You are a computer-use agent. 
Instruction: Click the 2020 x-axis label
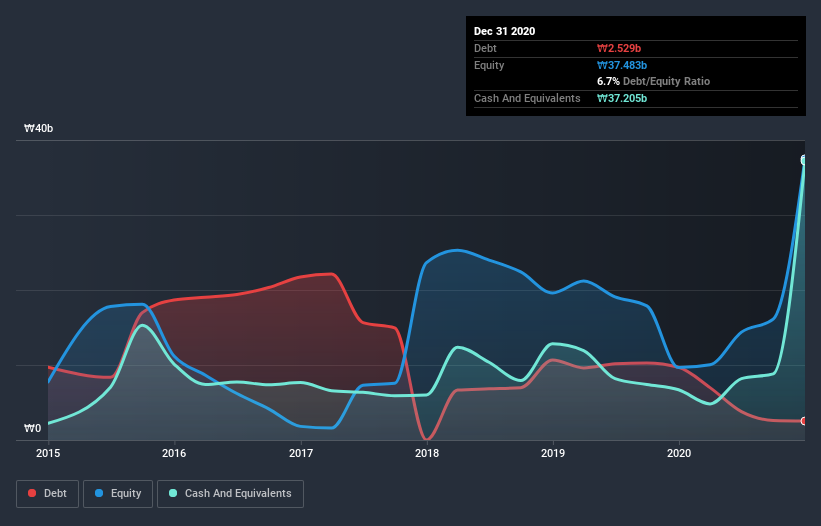(679, 453)
